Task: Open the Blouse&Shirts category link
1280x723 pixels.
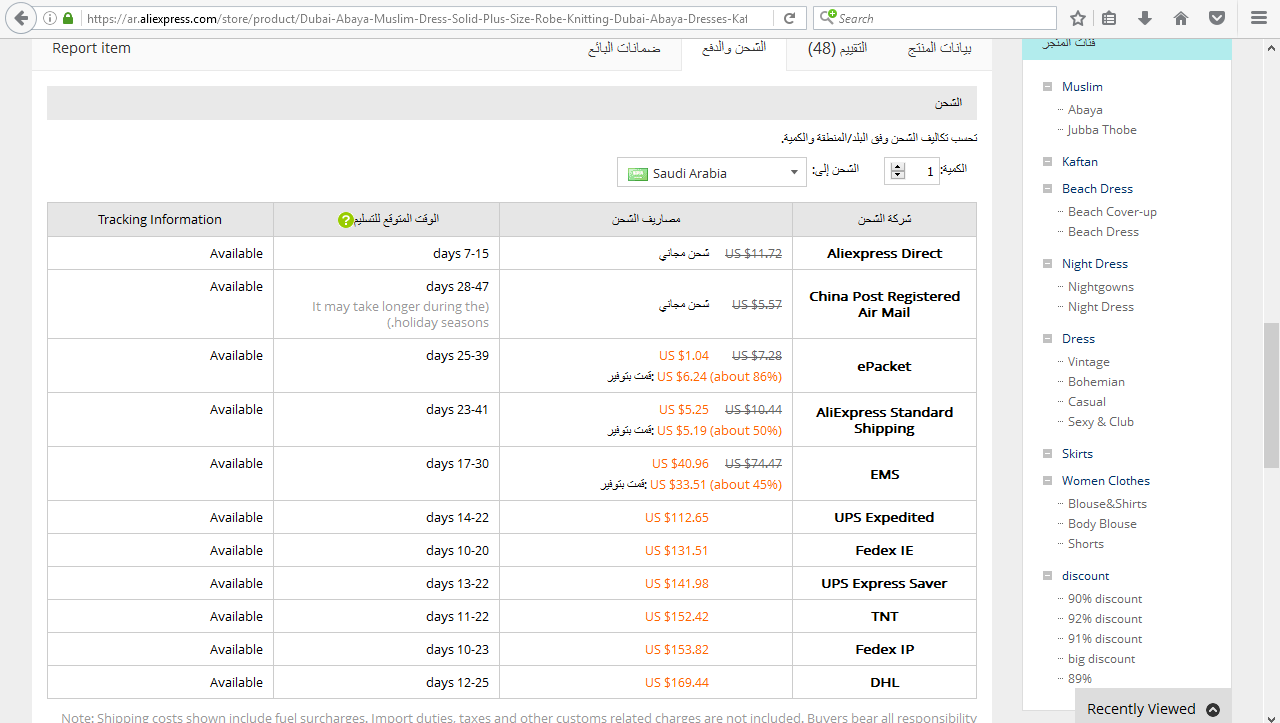Action: tap(1107, 504)
